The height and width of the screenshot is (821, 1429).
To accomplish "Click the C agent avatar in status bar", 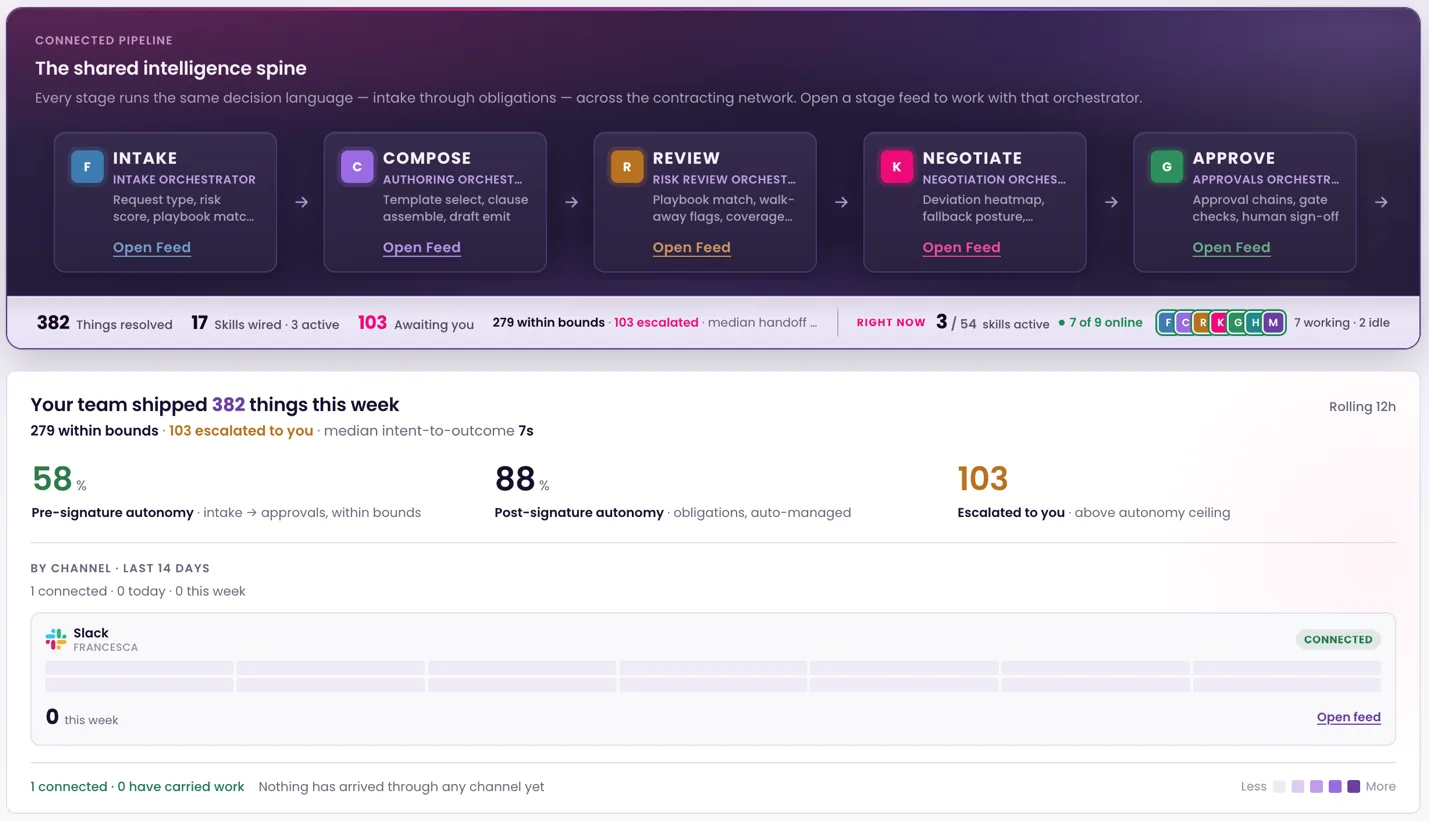I will [1185, 323].
